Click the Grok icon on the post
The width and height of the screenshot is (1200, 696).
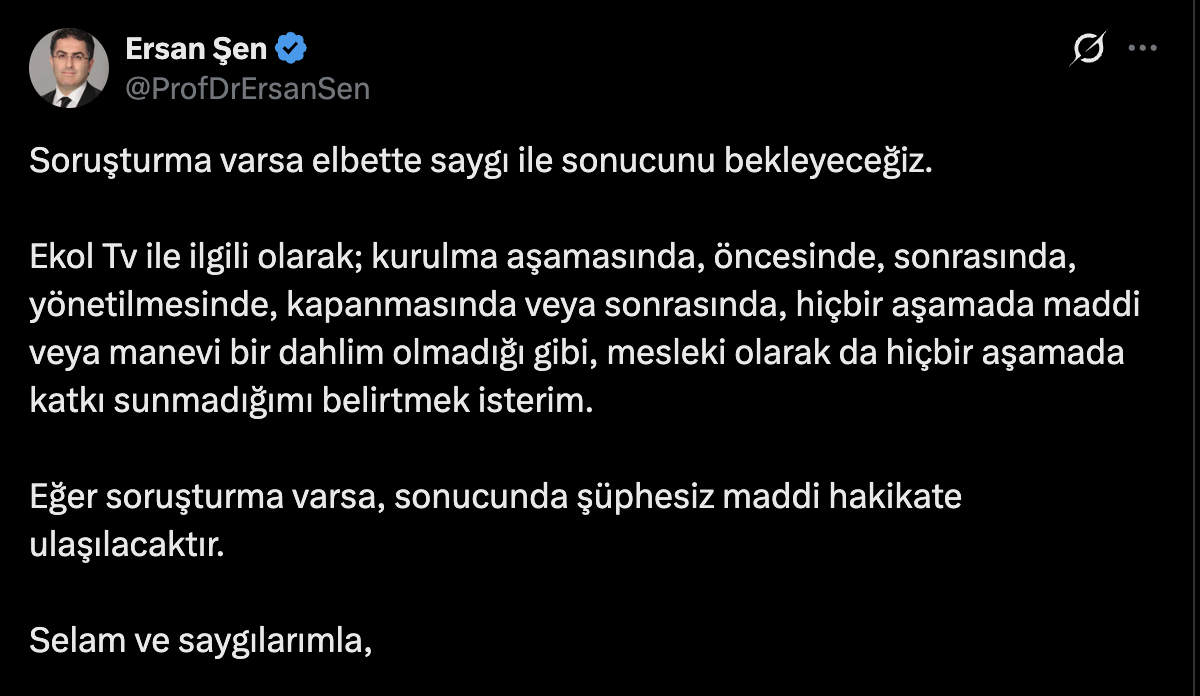(x=1088, y=48)
